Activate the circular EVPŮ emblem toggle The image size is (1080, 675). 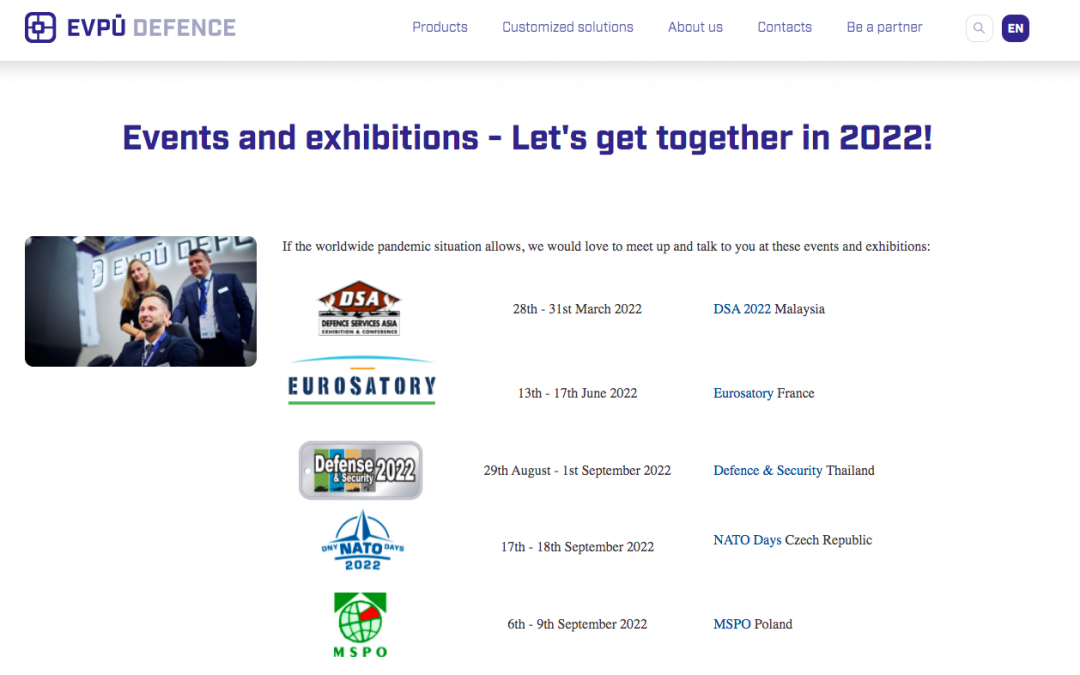coord(40,27)
